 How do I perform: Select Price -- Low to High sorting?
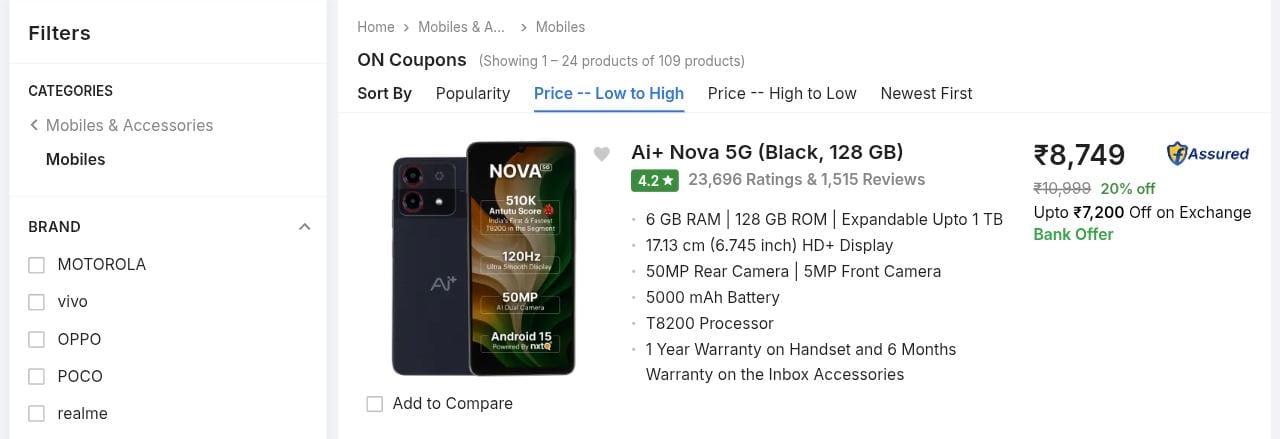(609, 93)
